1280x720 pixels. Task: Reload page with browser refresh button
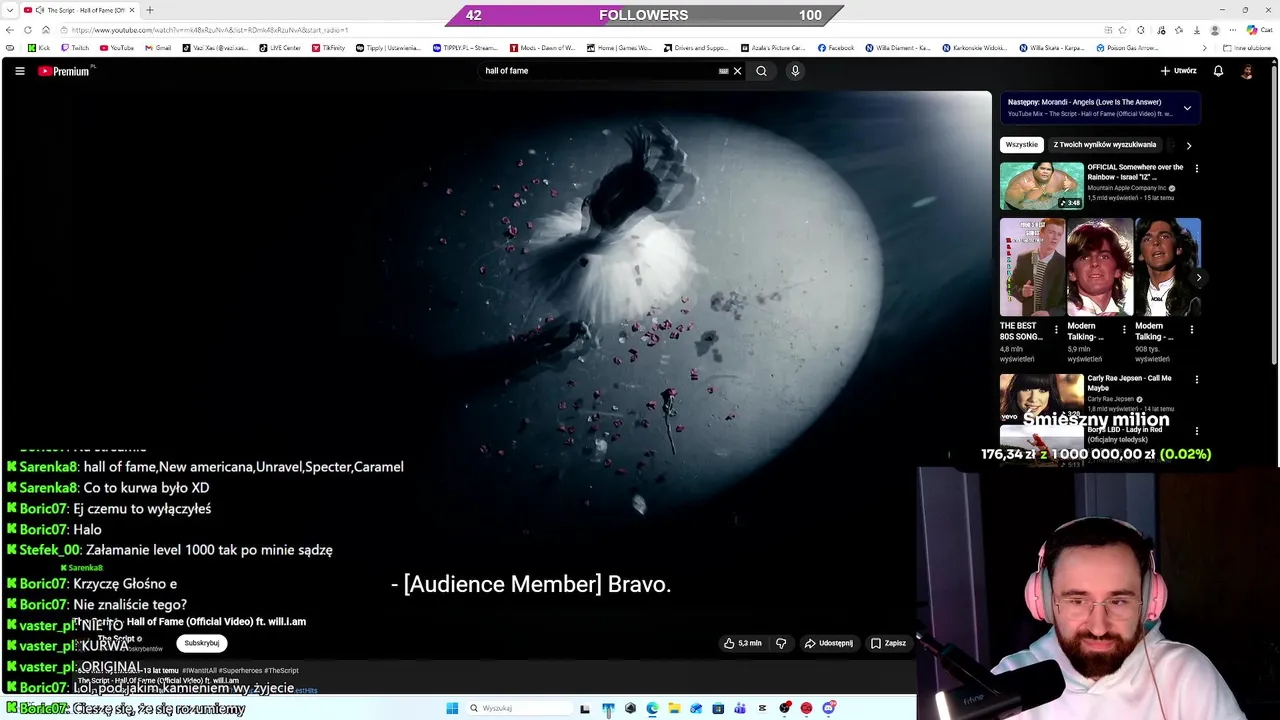(x=28, y=30)
